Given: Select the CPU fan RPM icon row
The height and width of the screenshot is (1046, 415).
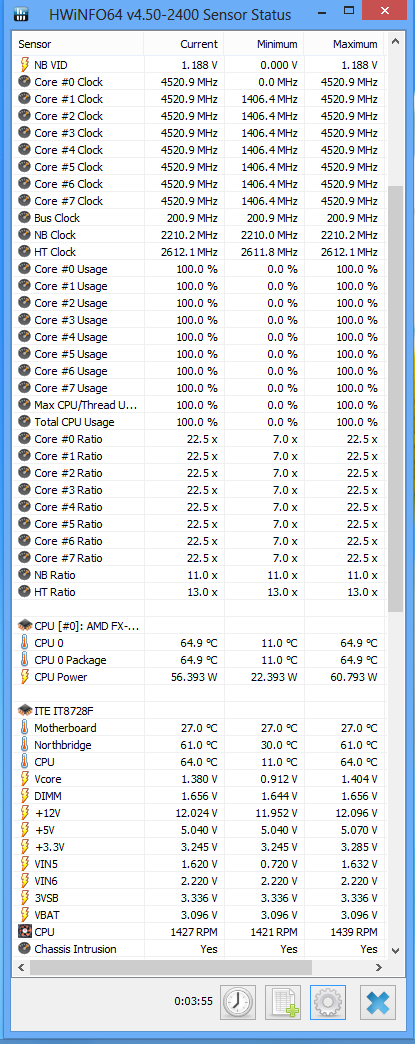Looking at the screenshot, I should pos(198,932).
